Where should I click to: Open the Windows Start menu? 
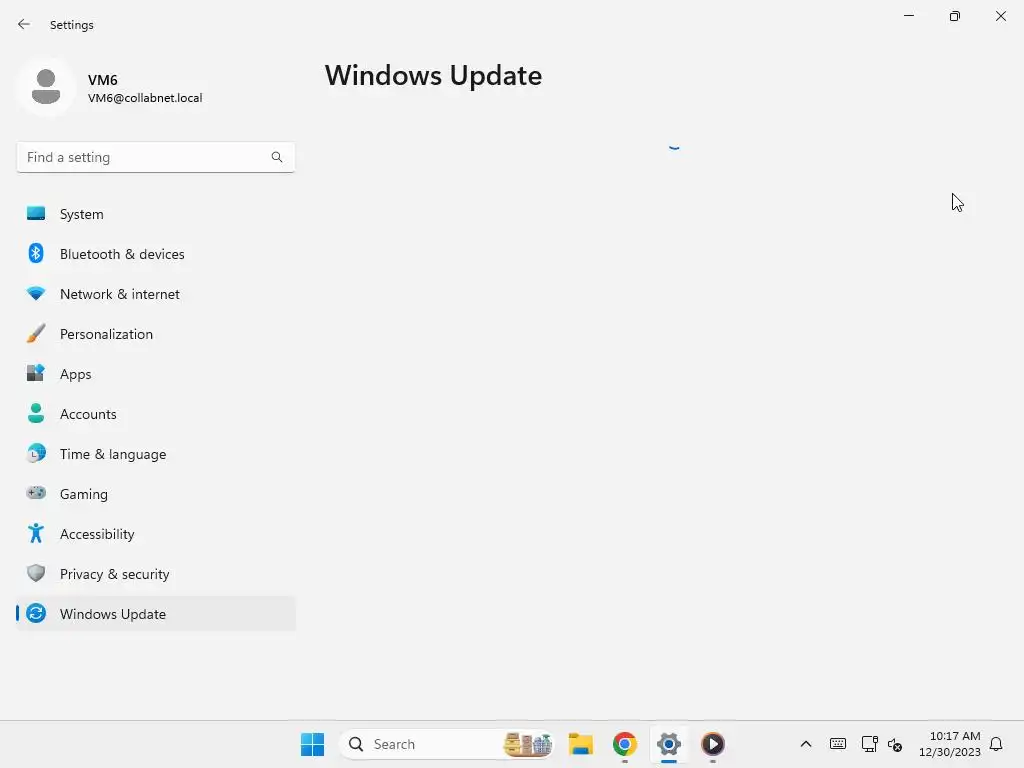pyautogui.click(x=312, y=744)
